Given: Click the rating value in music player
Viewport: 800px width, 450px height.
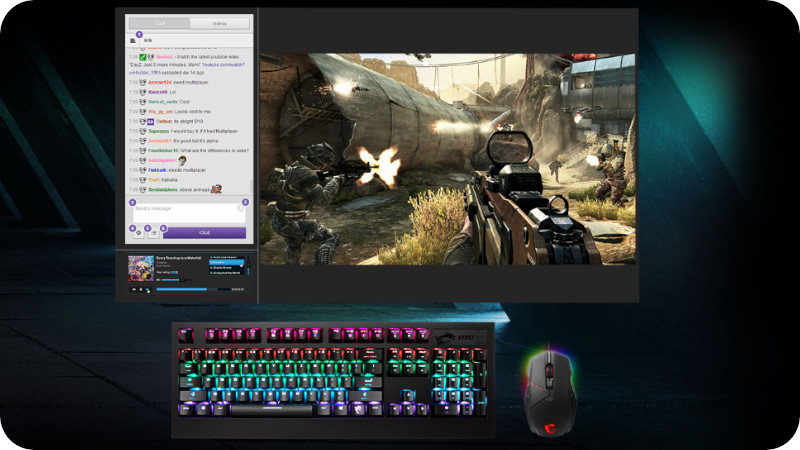Looking at the screenshot, I should click(x=174, y=272).
